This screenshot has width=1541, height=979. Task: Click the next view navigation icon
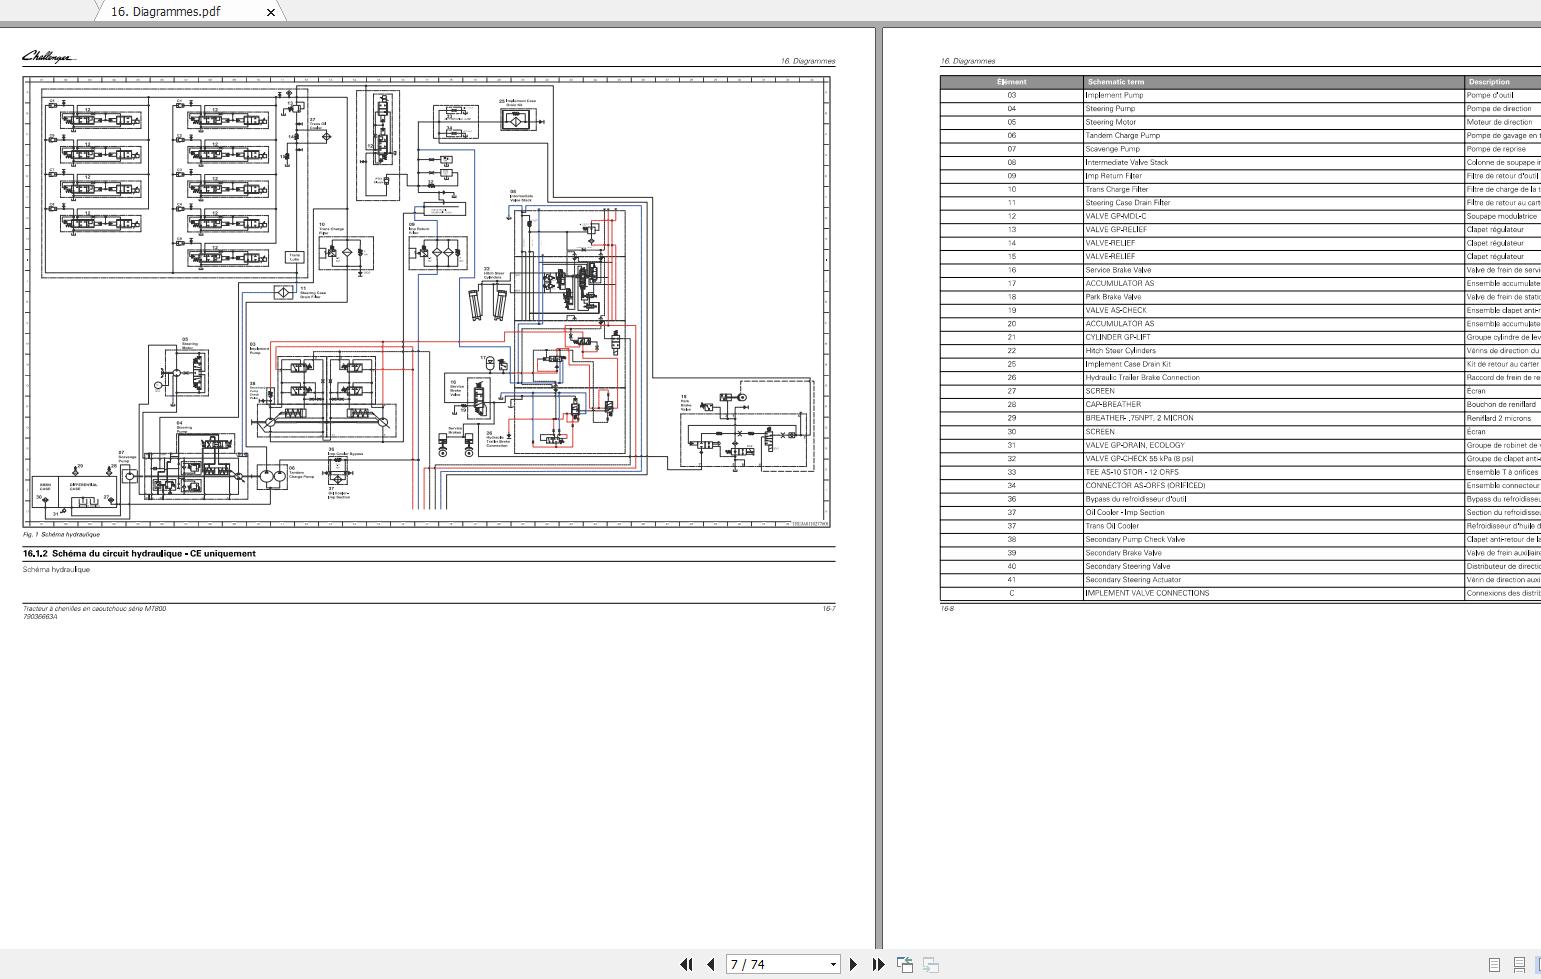click(x=930, y=964)
